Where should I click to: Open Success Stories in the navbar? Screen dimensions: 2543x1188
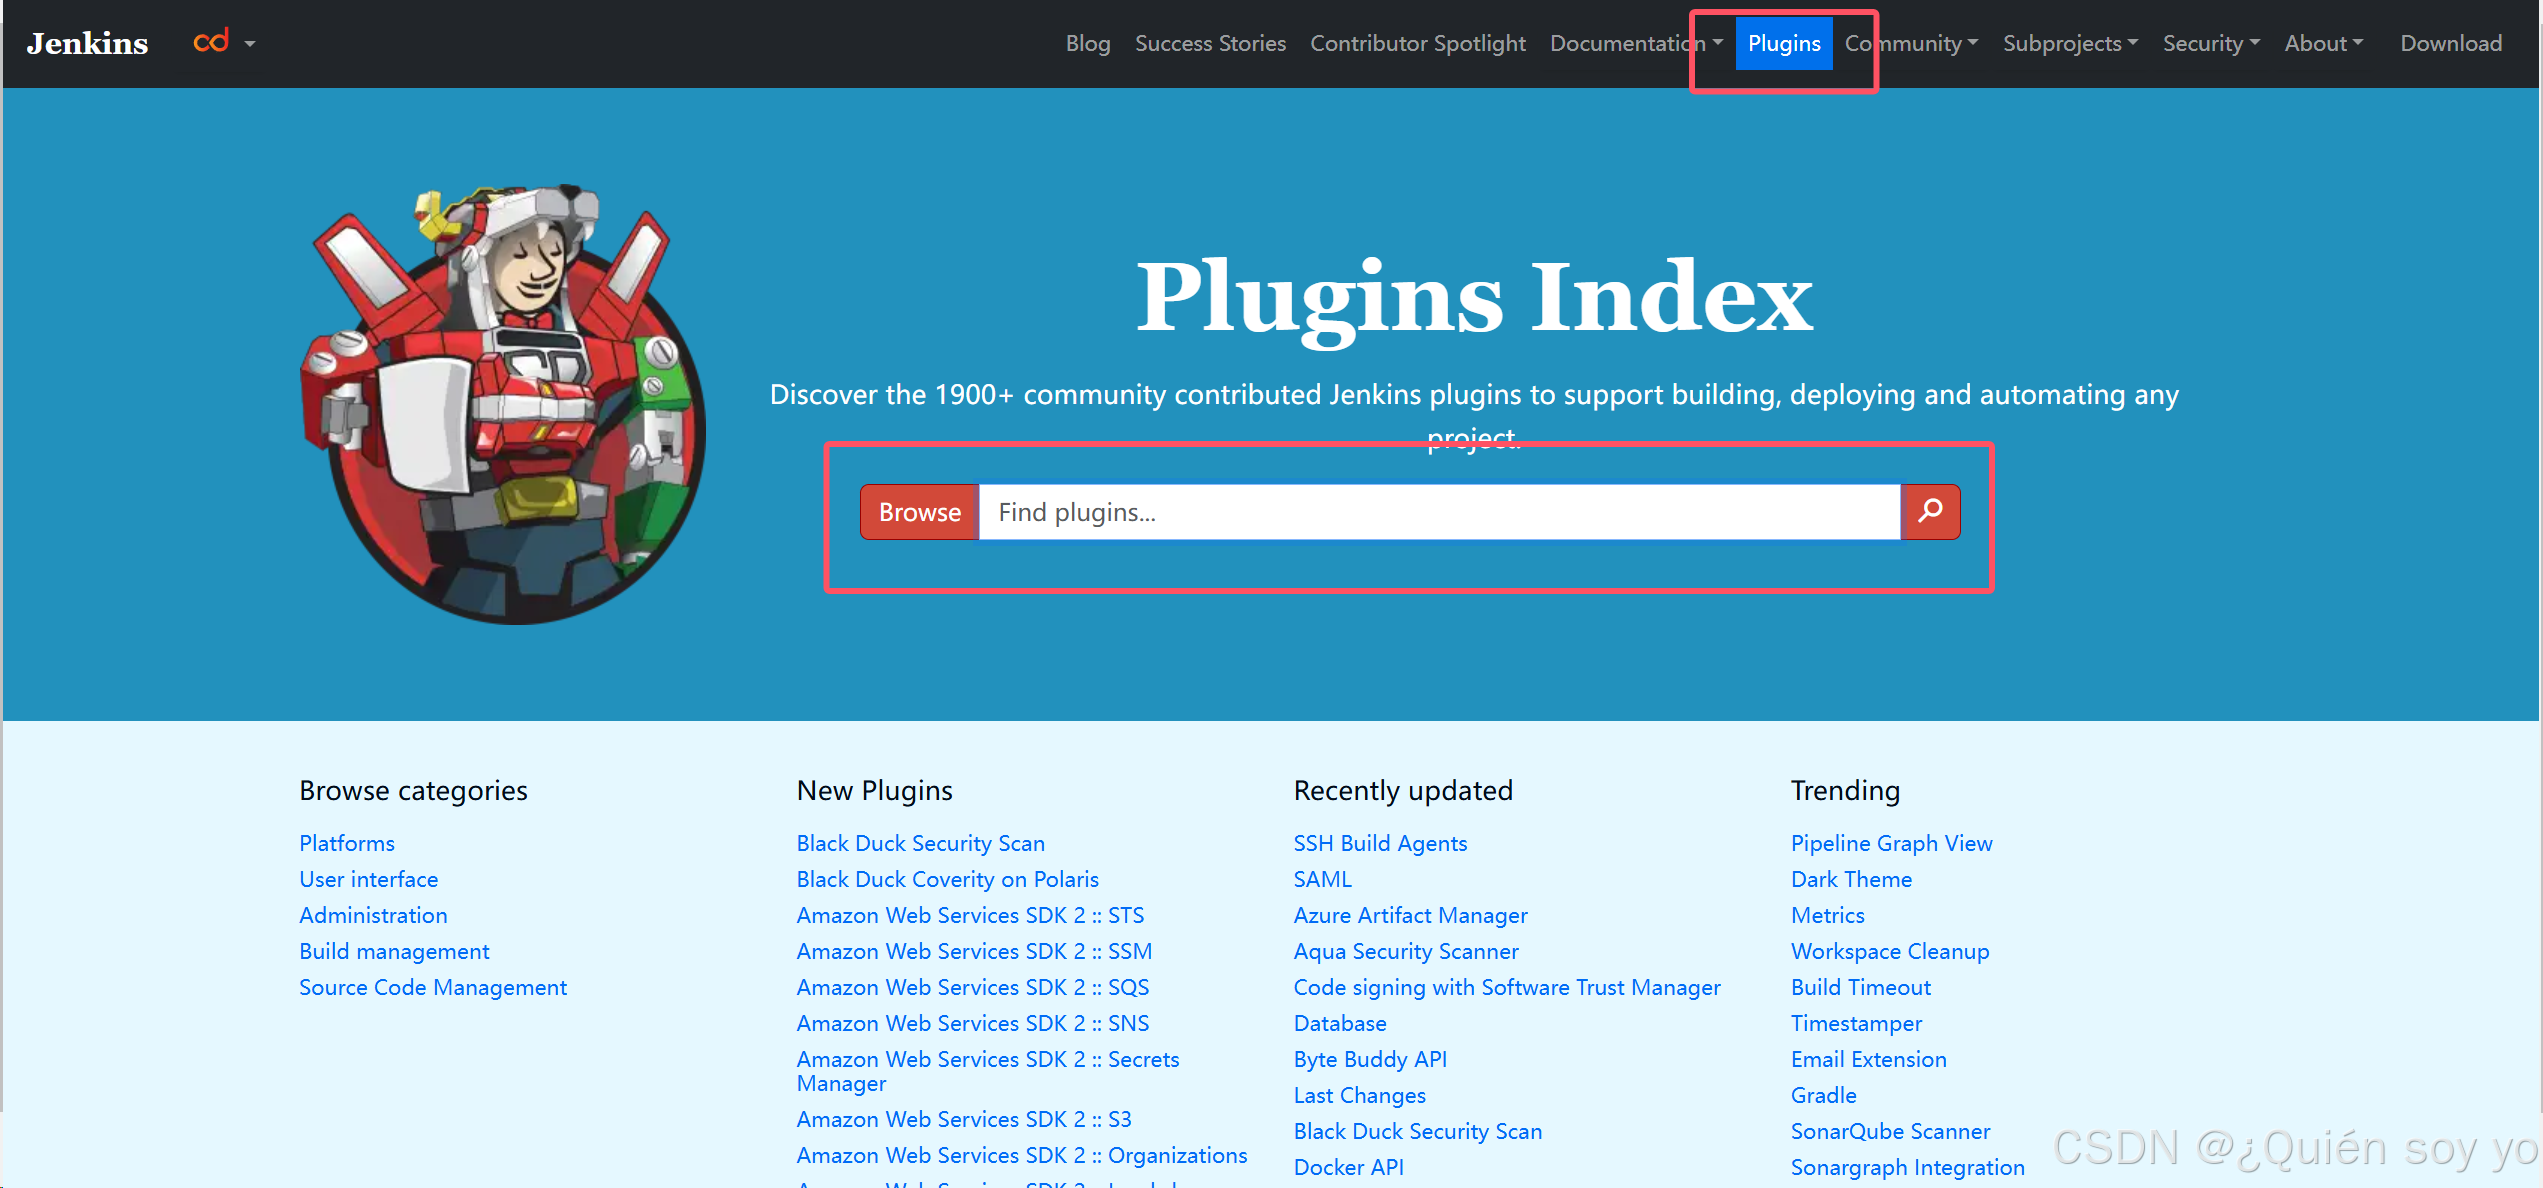tap(1210, 43)
